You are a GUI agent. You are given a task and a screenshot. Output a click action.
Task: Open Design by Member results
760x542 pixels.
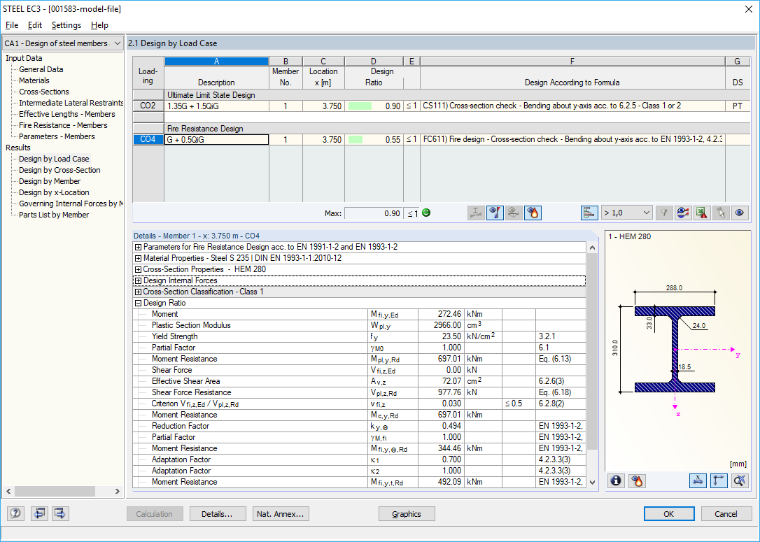tap(49, 181)
